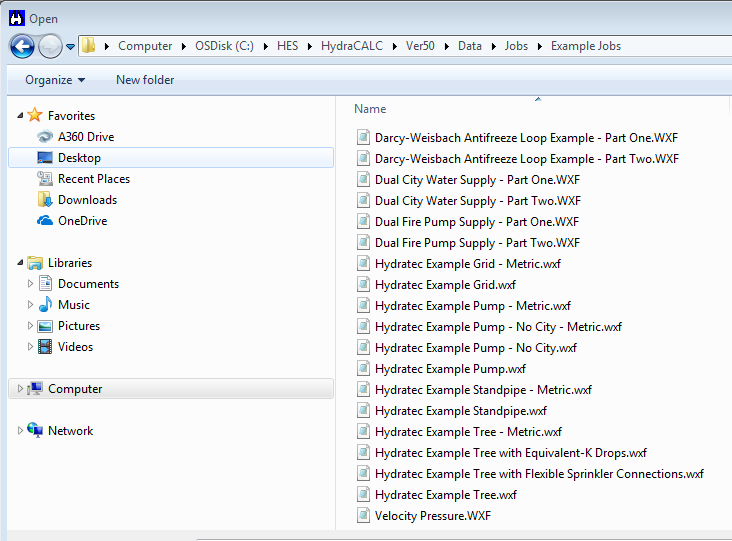Click icon of Dual City Water Supply Part Two
This screenshot has width=732, height=541.
(x=363, y=200)
